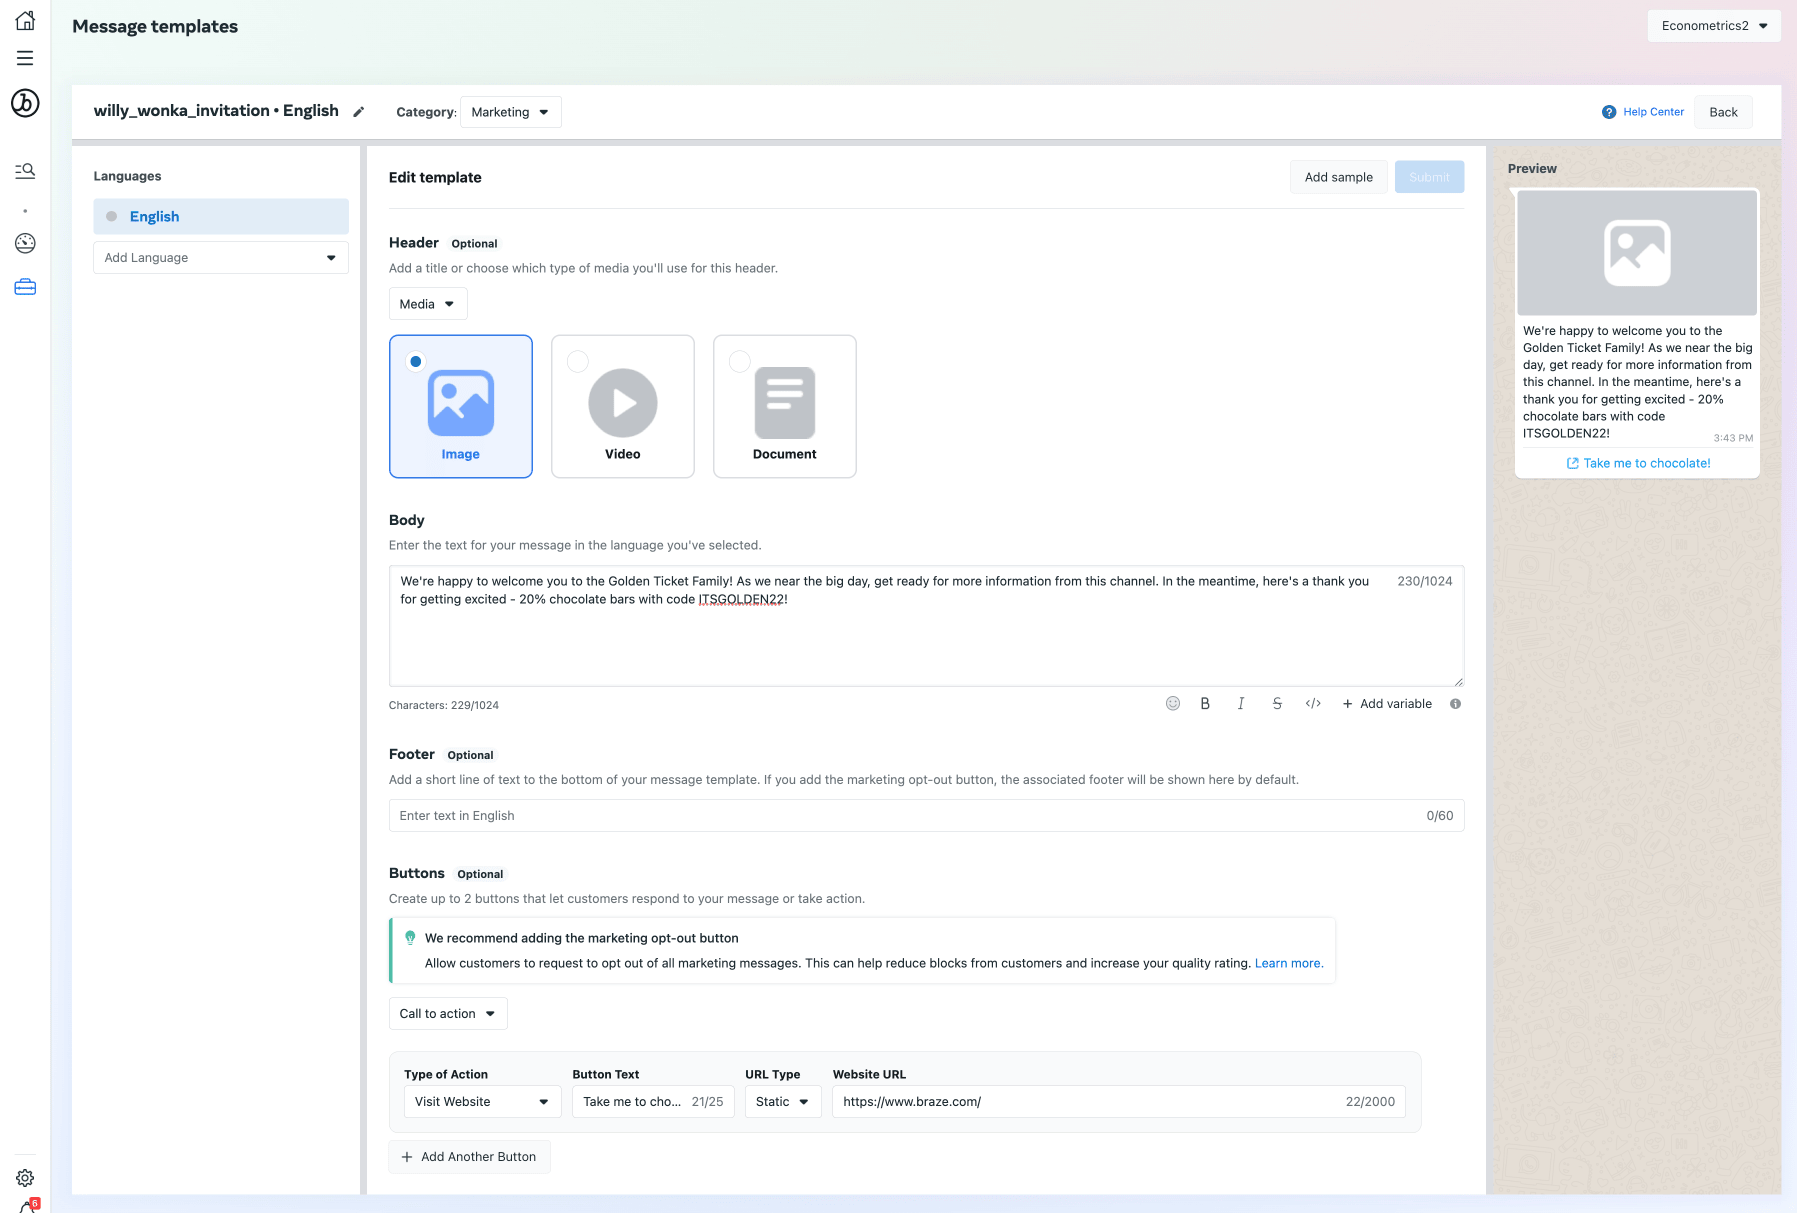Open the home icon in sidebar
The height and width of the screenshot is (1213, 1797).
tap(25, 20)
